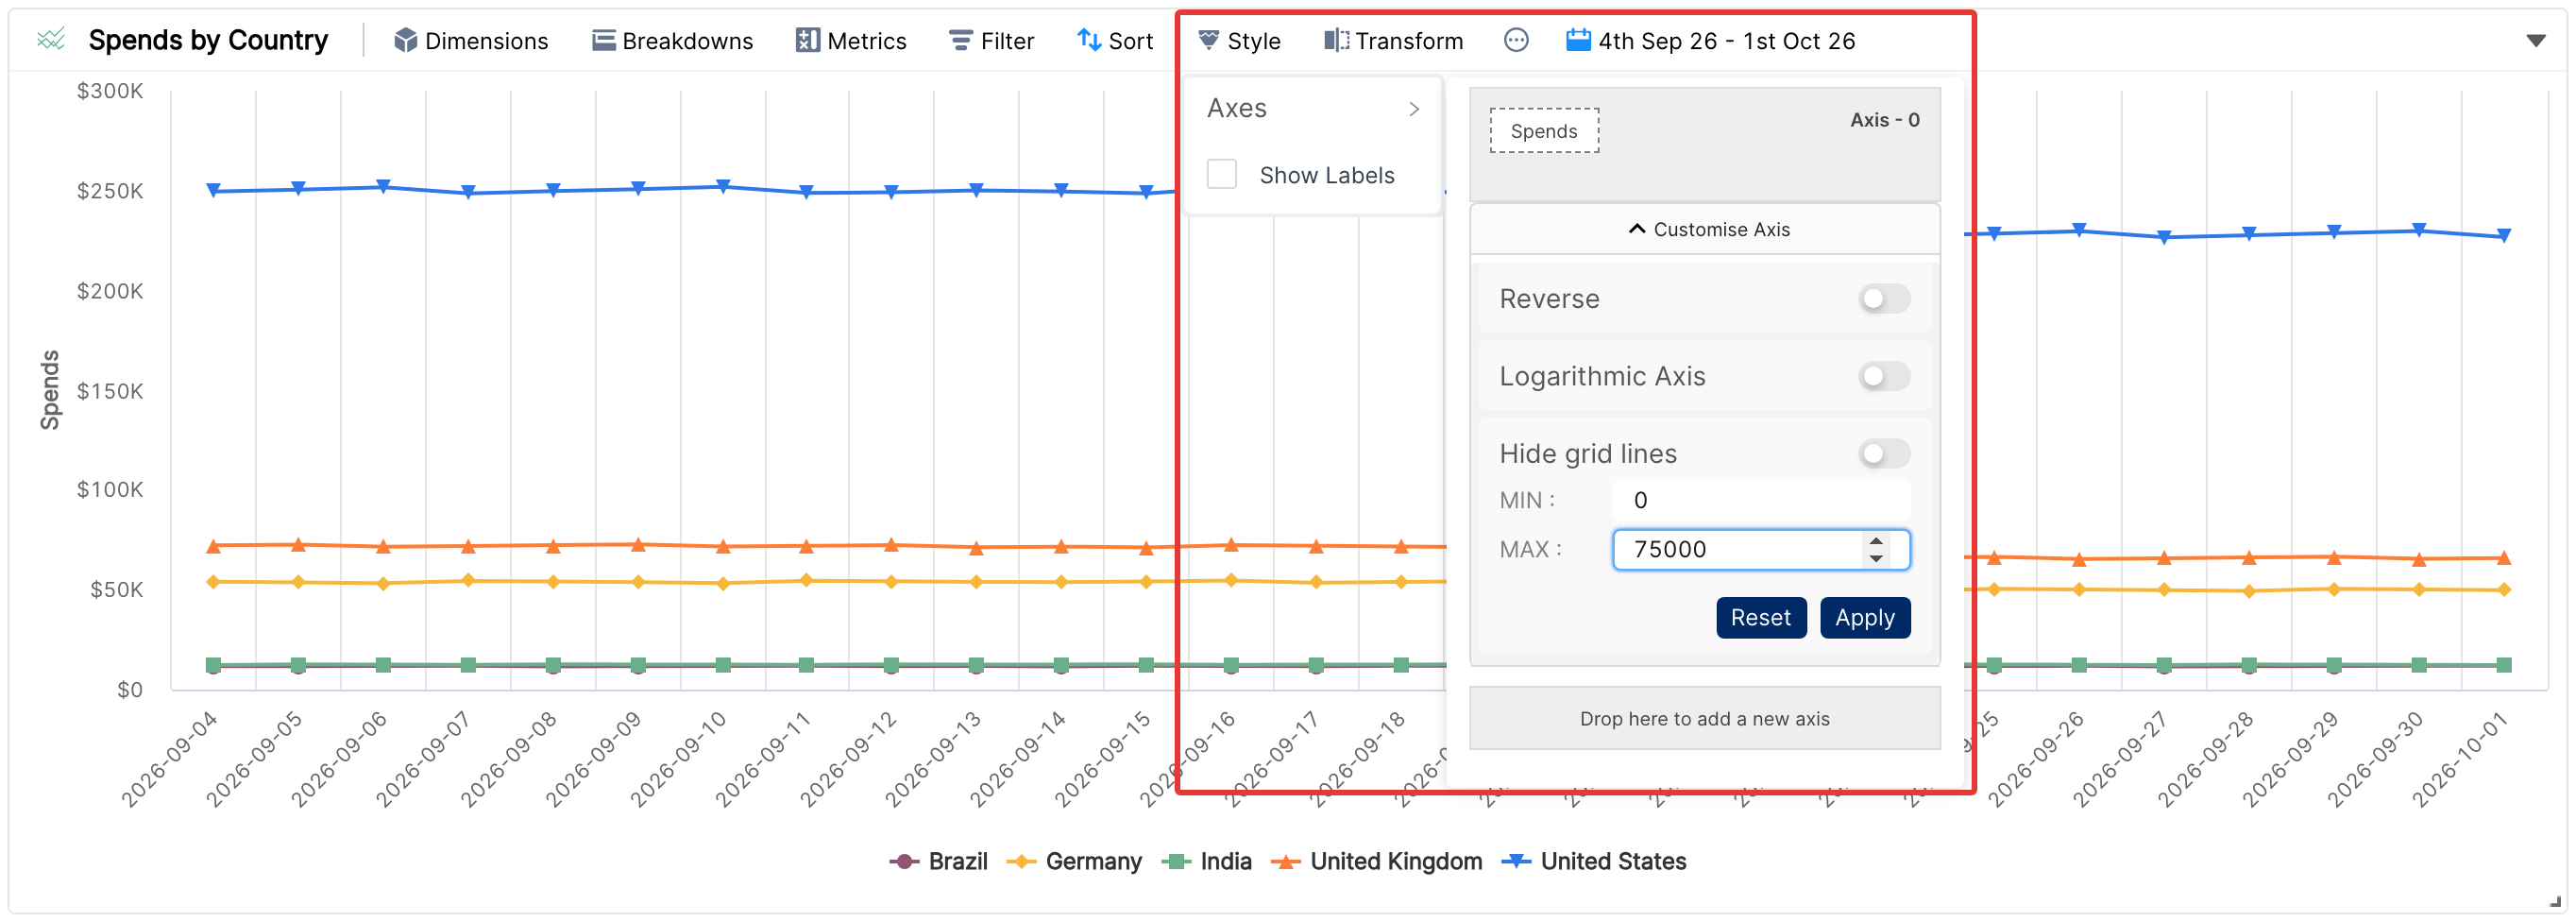Screen dimensions: 2576x922
Task: Open the more options ellipsis icon
Action: coord(1516,40)
